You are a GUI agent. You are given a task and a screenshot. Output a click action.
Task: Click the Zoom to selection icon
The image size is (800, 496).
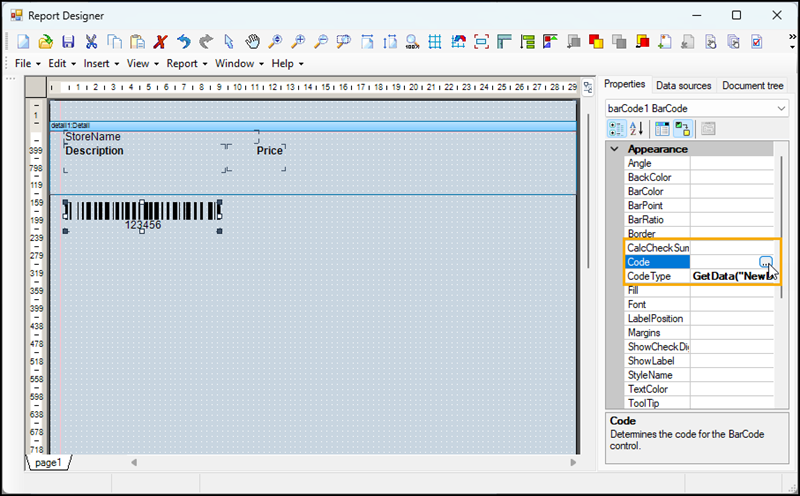point(344,41)
